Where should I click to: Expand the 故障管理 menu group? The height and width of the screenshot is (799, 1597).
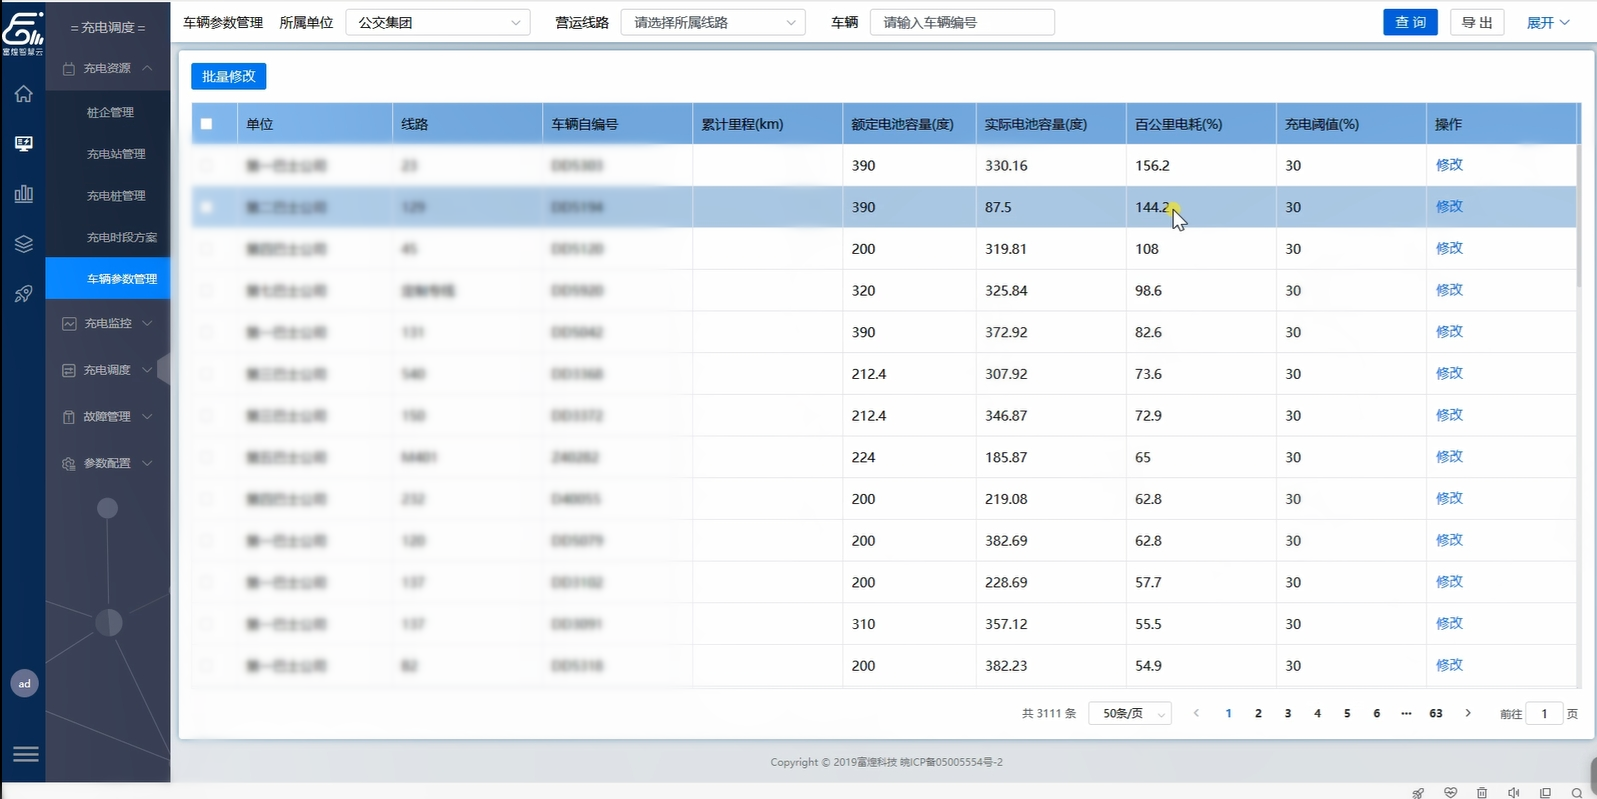click(x=108, y=416)
